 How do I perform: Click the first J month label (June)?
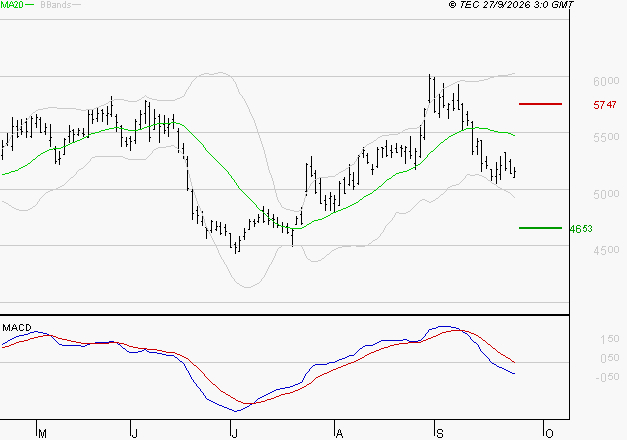[x=134, y=434]
